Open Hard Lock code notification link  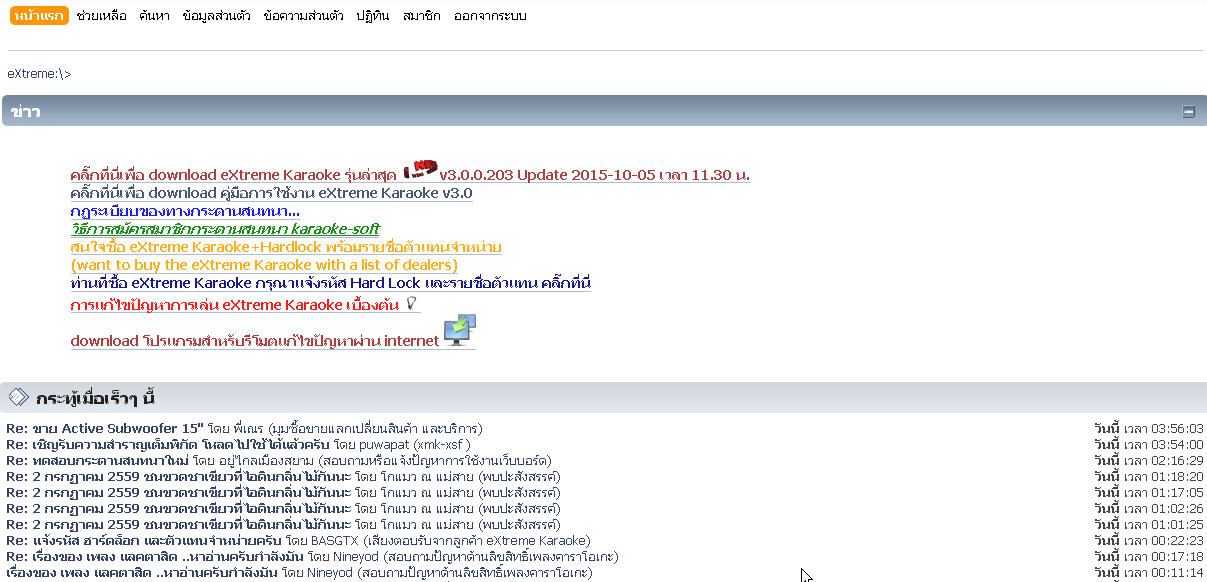331,283
